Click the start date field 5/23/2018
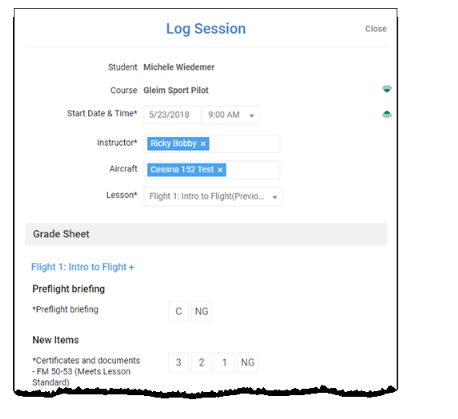Screen dimensions: 458x419 pyautogui.click(x=172, y=115)
